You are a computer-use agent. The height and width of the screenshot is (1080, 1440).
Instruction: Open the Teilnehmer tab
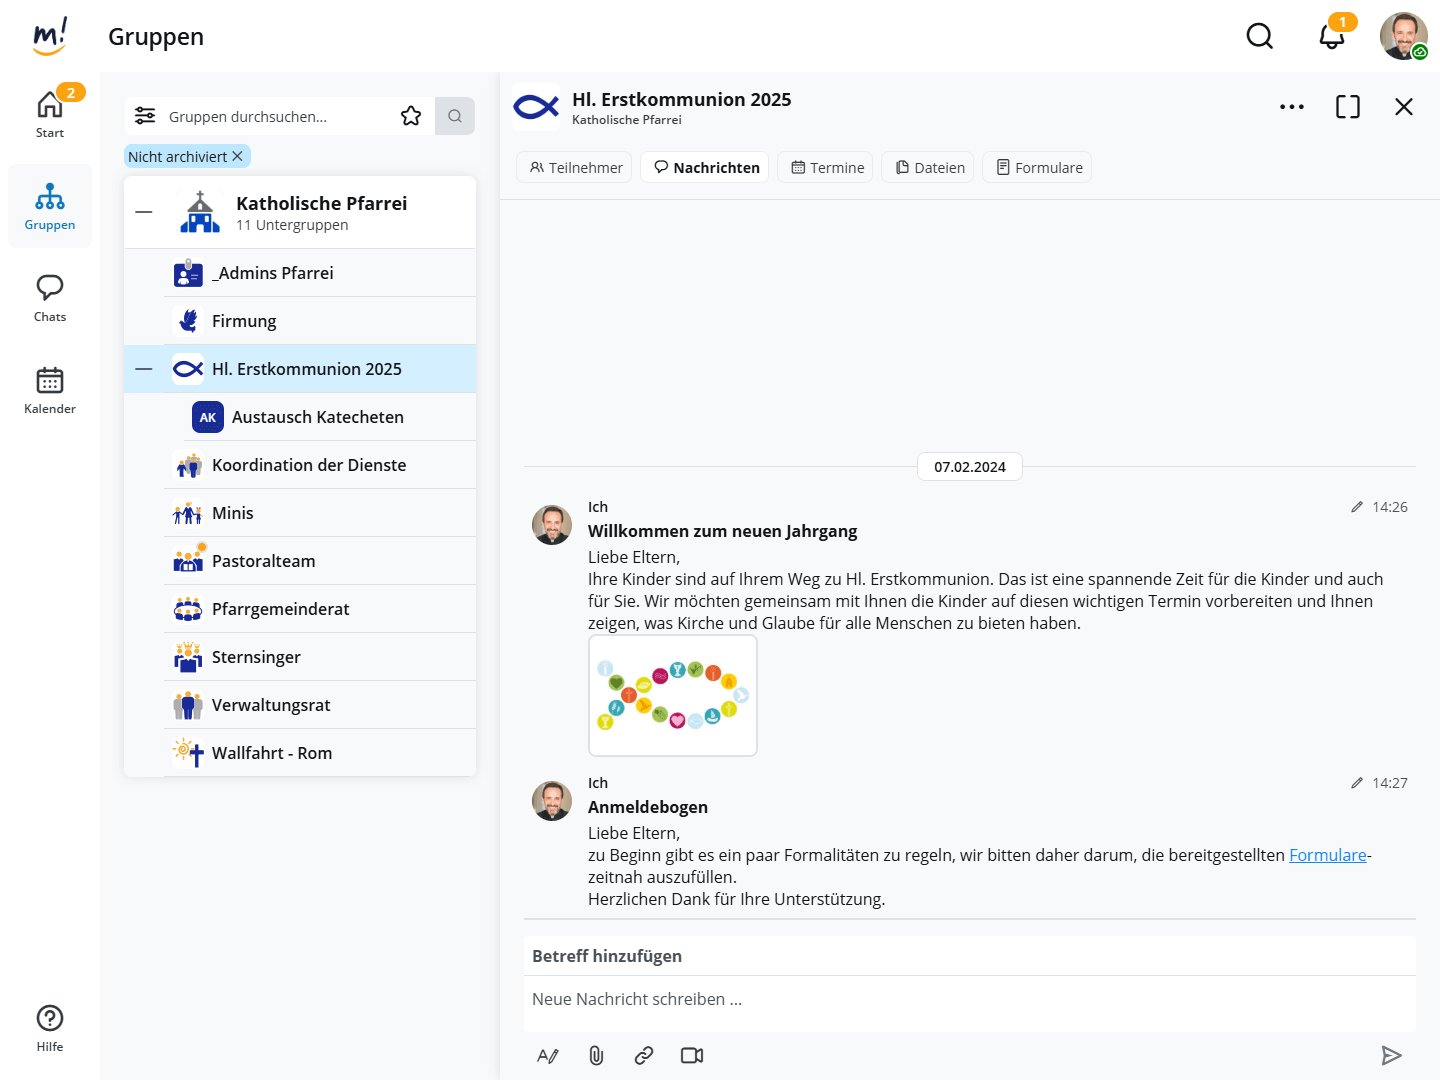576,167
